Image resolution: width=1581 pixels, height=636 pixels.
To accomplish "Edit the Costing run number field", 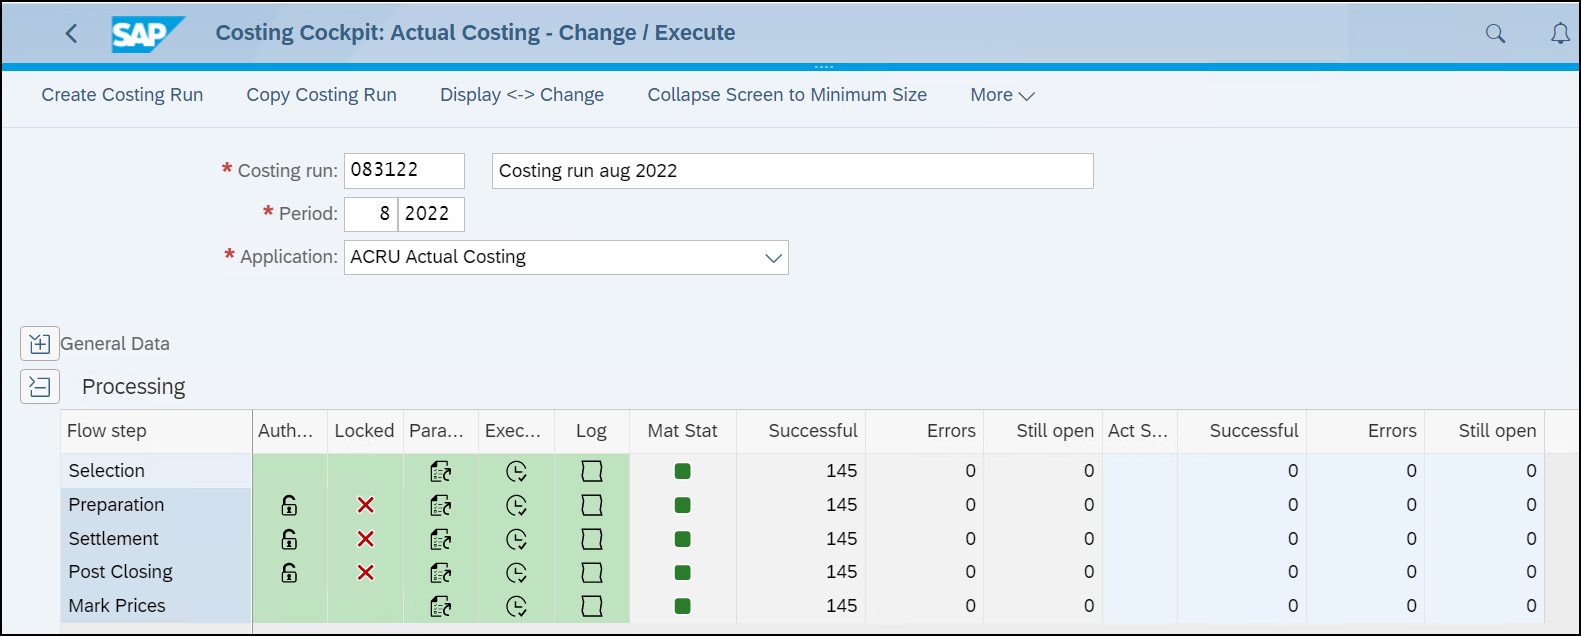I will [x=404, y=171].
